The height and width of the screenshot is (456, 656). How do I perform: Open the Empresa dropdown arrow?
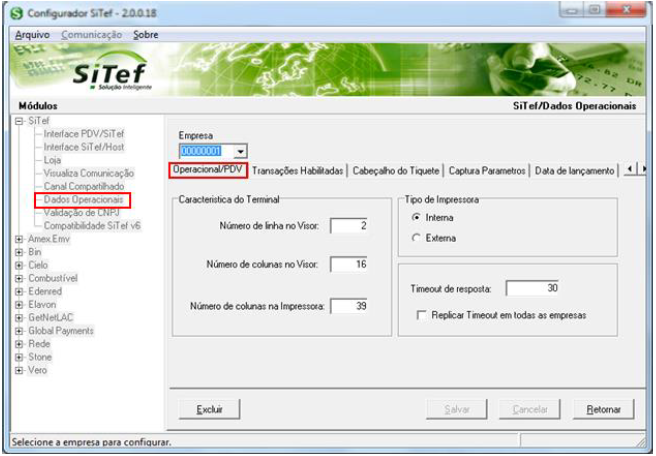(240, 151)
